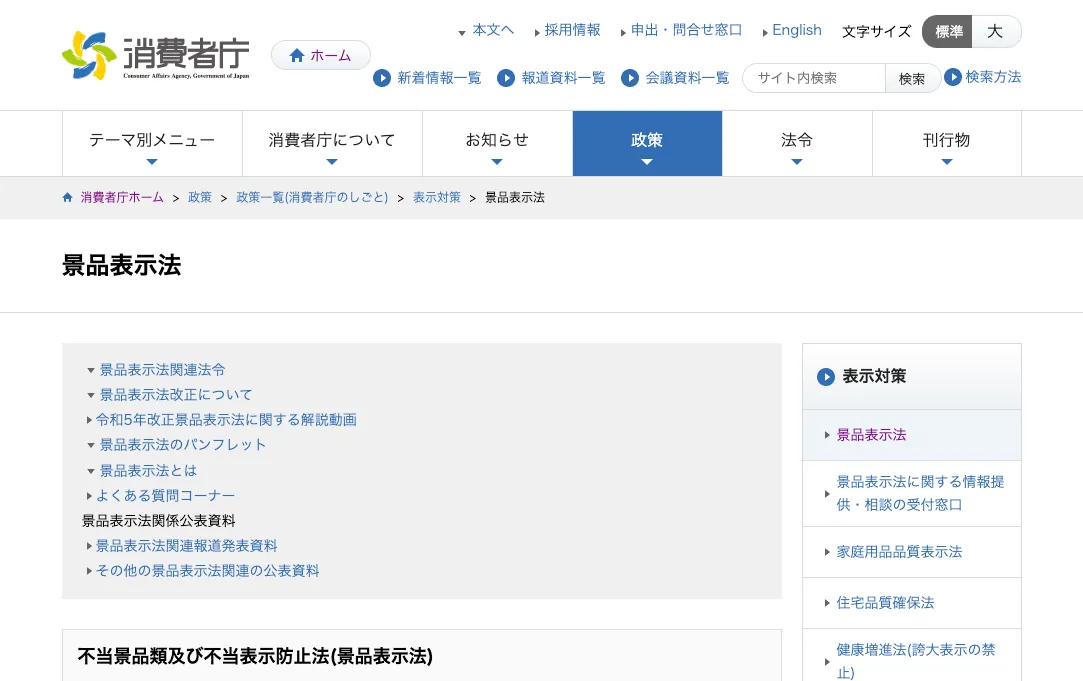Open 会議資料一覧 link
Image resolution: width=1083 pixels, height=681 pixels.
point(687,78)
